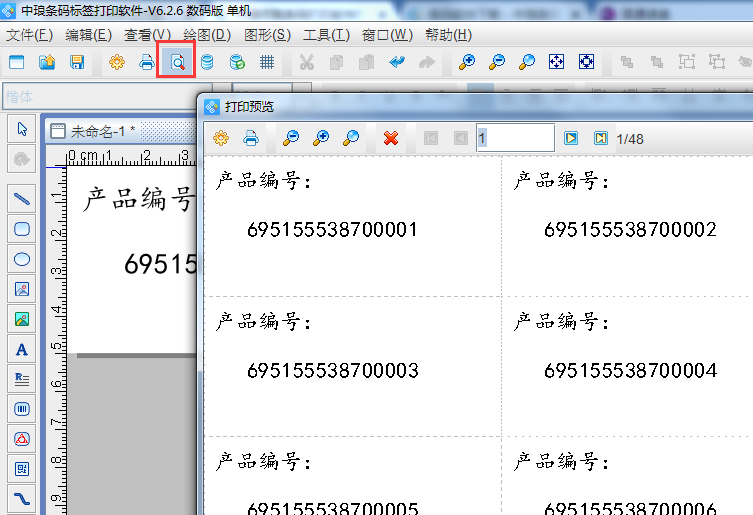Open the 文件(F) menu

(x=29, y=35)
